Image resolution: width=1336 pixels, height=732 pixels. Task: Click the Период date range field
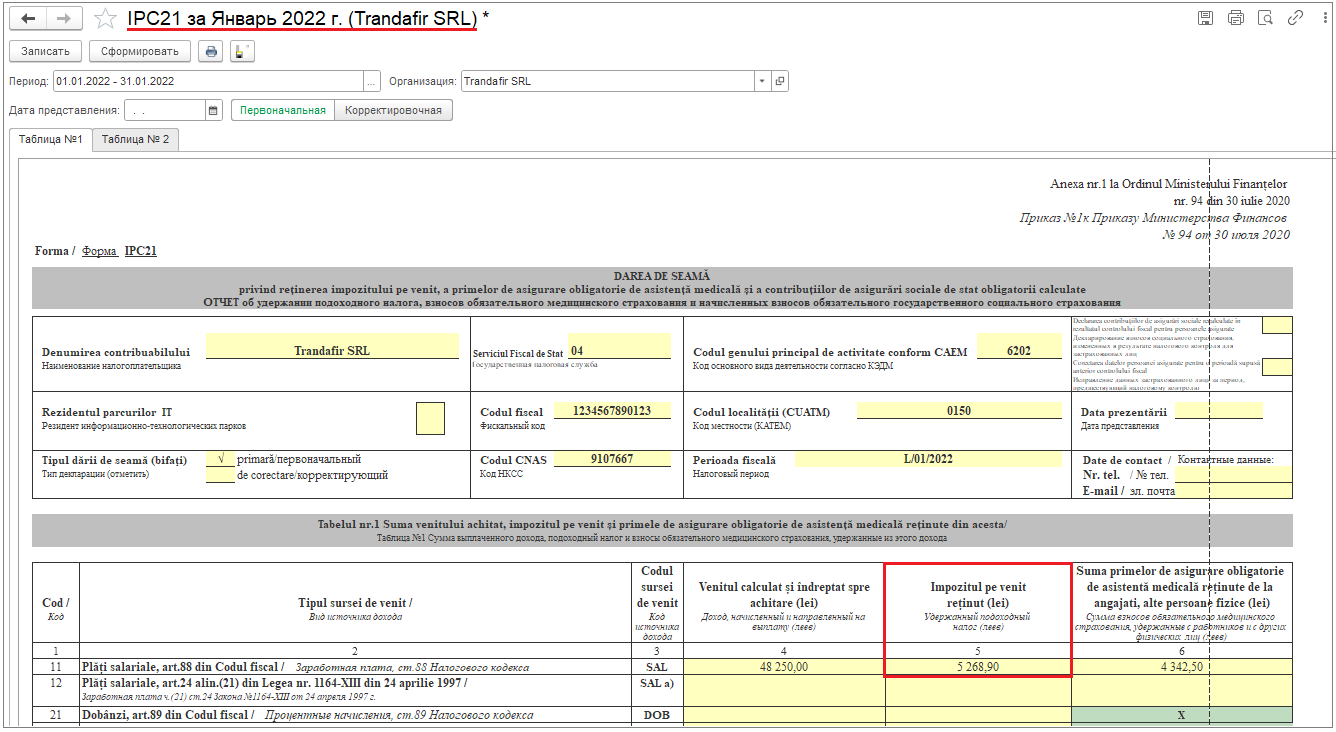tap(209, 81)
